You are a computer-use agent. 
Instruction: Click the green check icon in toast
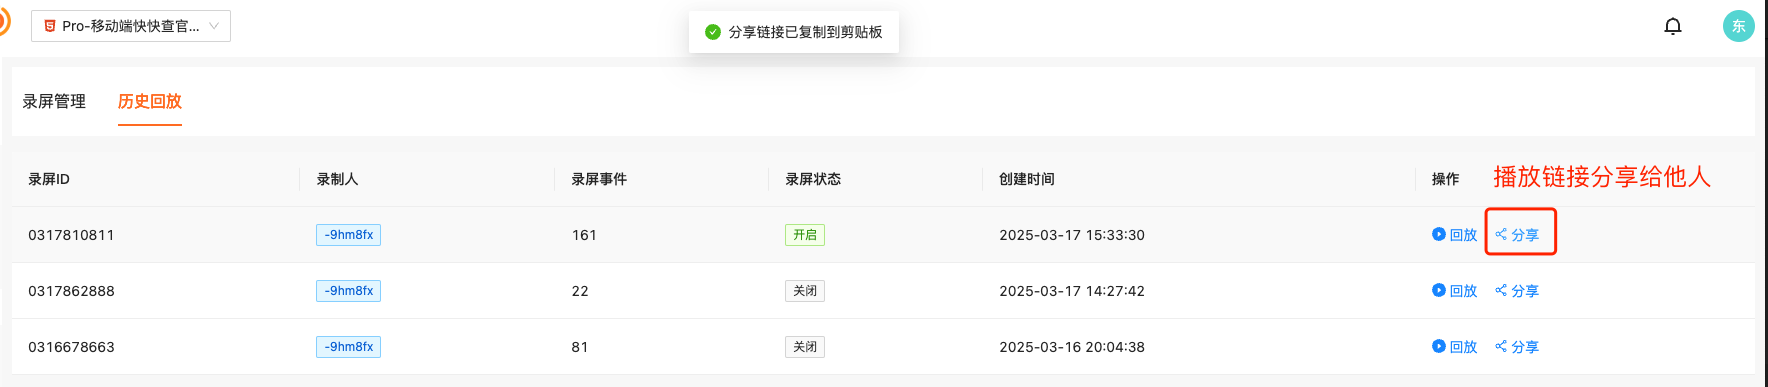click(713, 32)
